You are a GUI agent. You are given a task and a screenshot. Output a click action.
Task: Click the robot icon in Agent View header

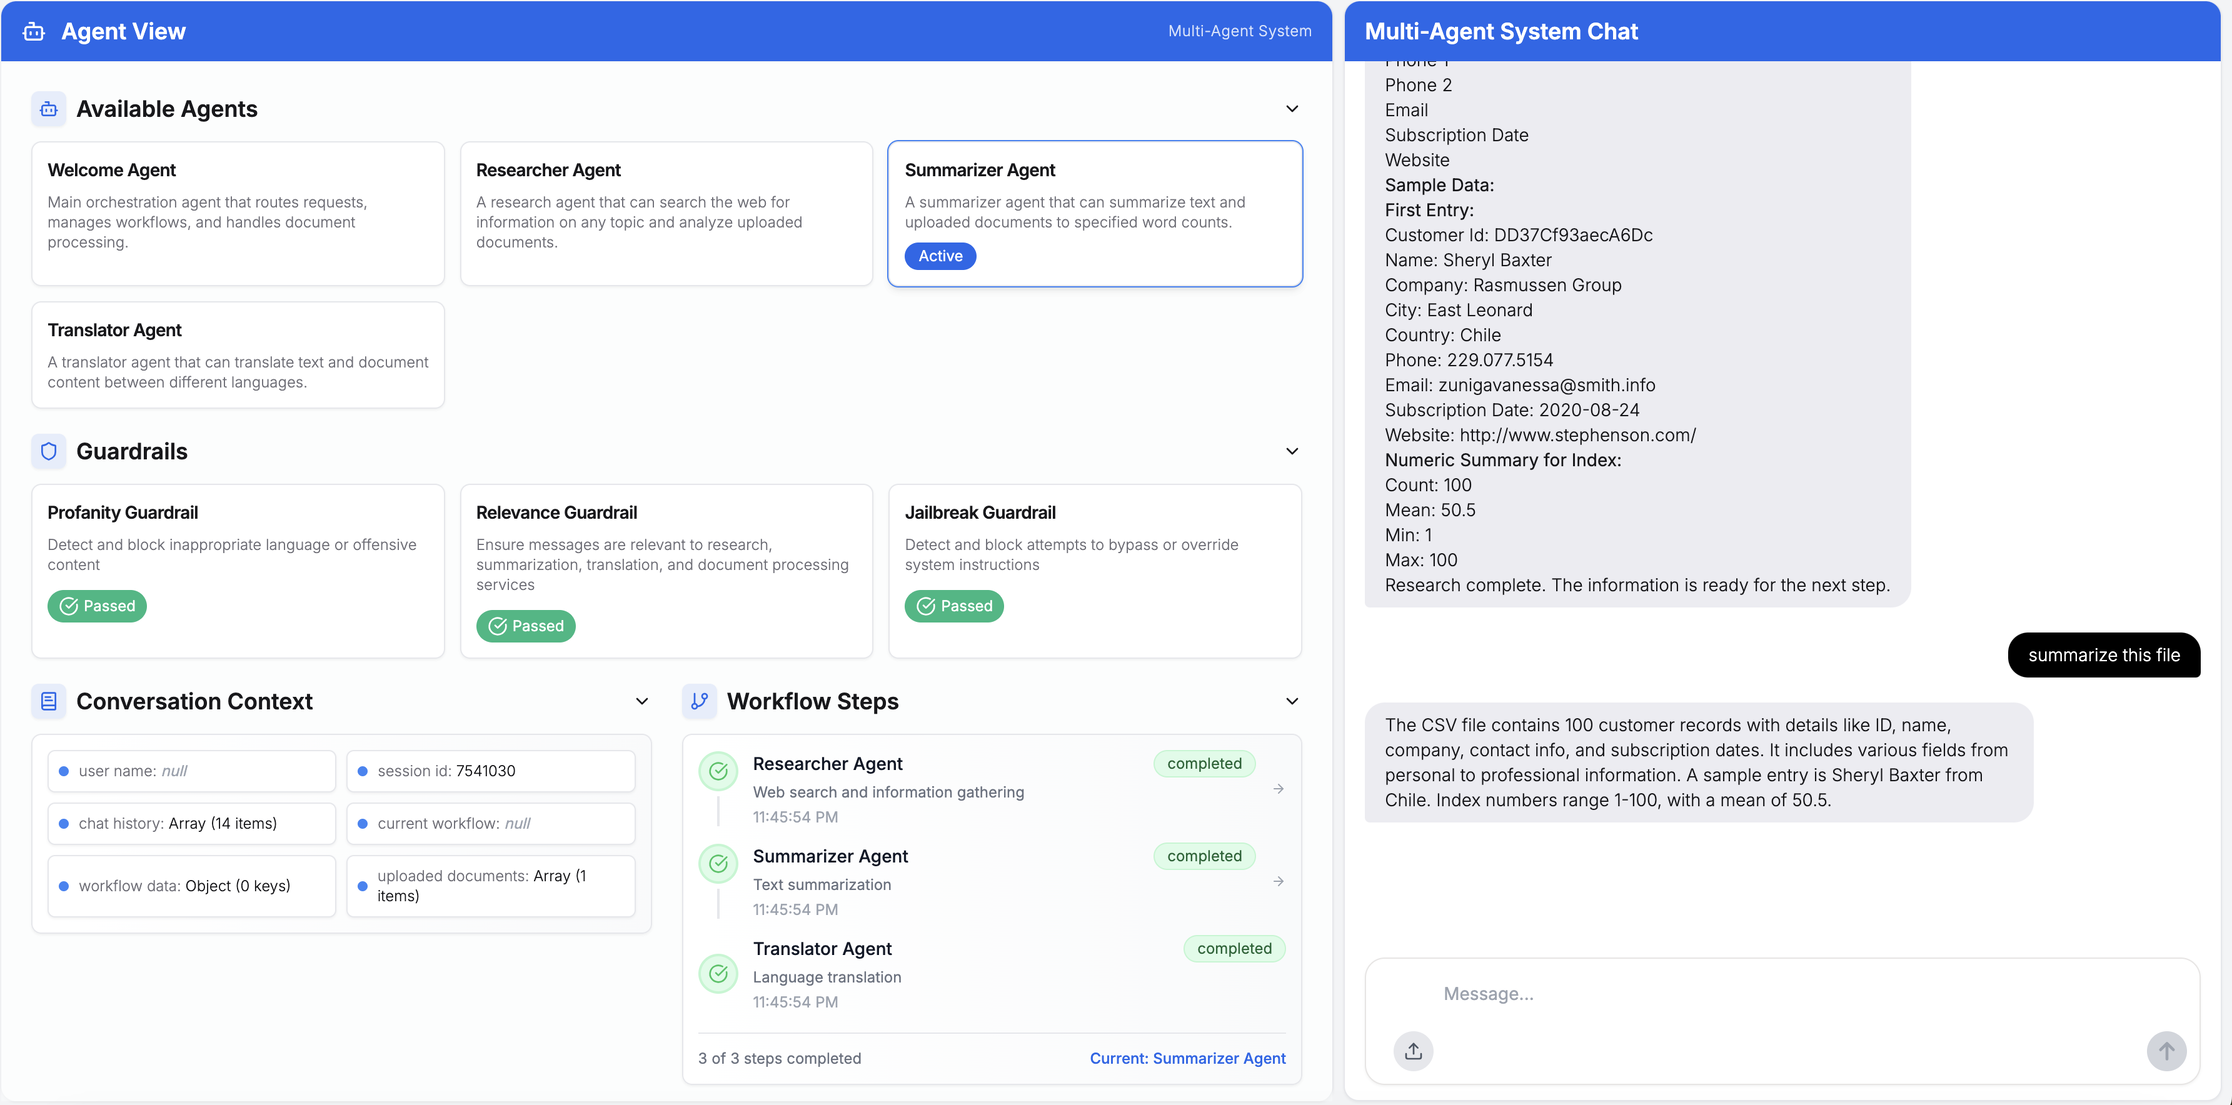(x=33, y=31)
